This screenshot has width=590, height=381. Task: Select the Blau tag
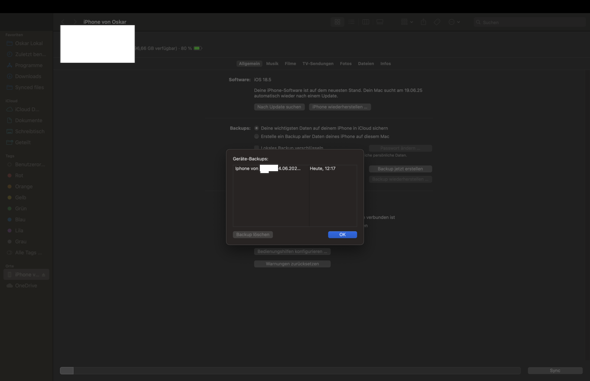coord(26,219)
